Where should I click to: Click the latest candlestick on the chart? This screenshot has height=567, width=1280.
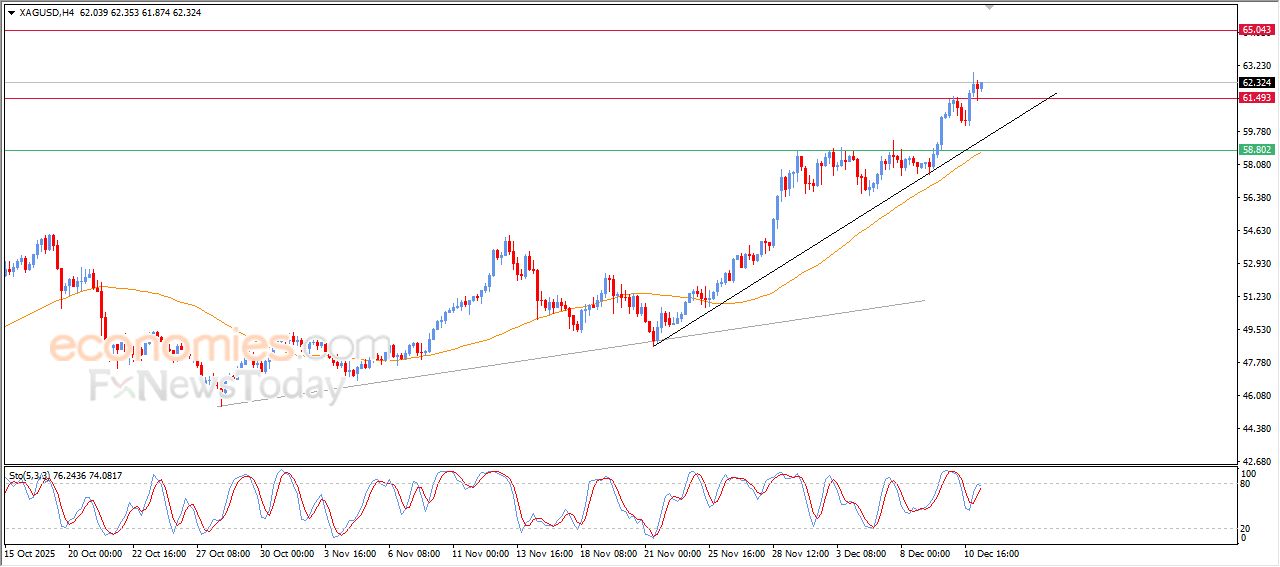pos(981,86)
